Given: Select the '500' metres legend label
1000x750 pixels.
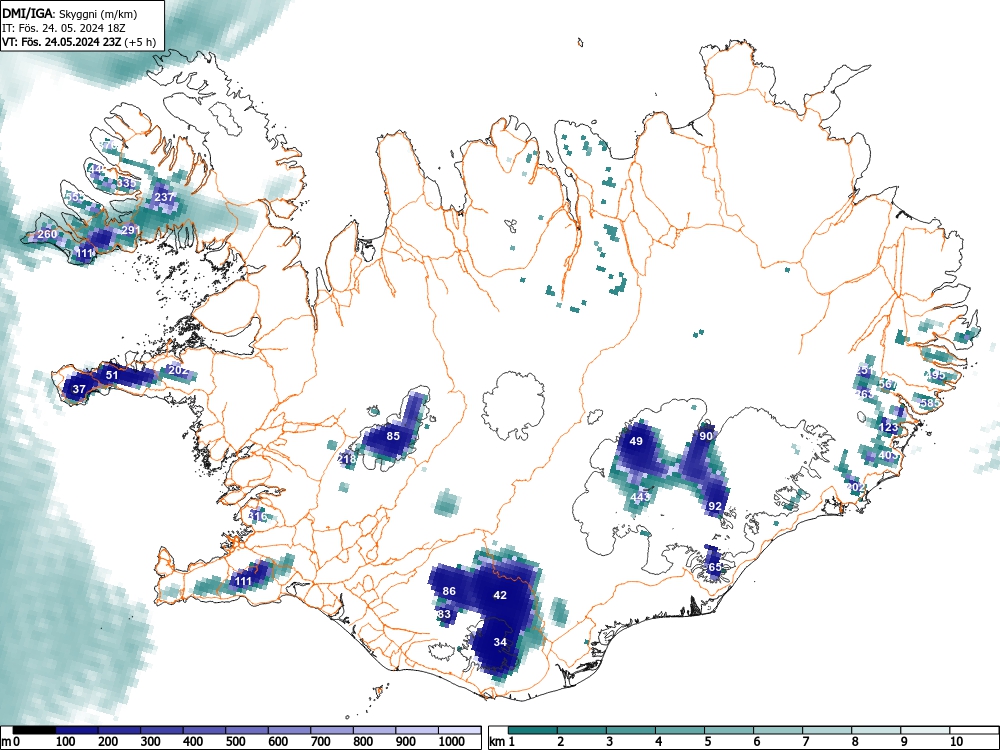Looking at the screenshot, I should point(236,742).
